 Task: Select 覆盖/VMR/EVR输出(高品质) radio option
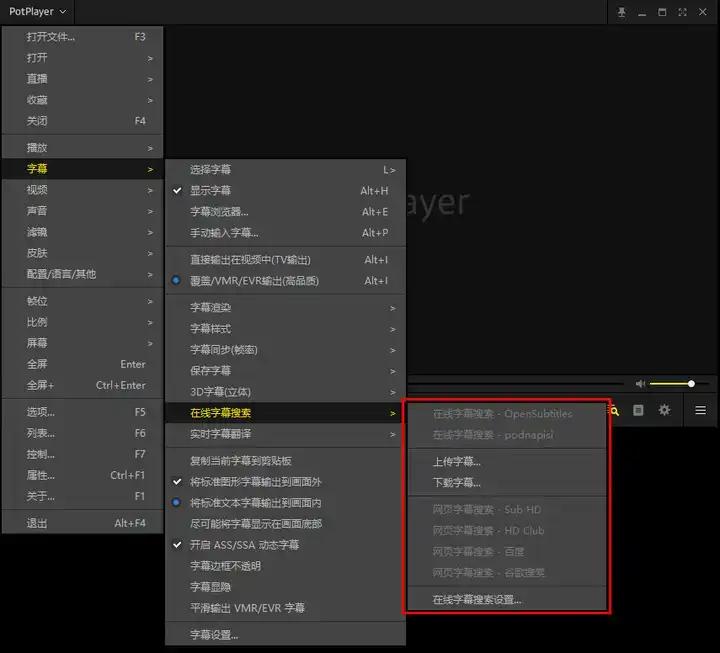254,281
